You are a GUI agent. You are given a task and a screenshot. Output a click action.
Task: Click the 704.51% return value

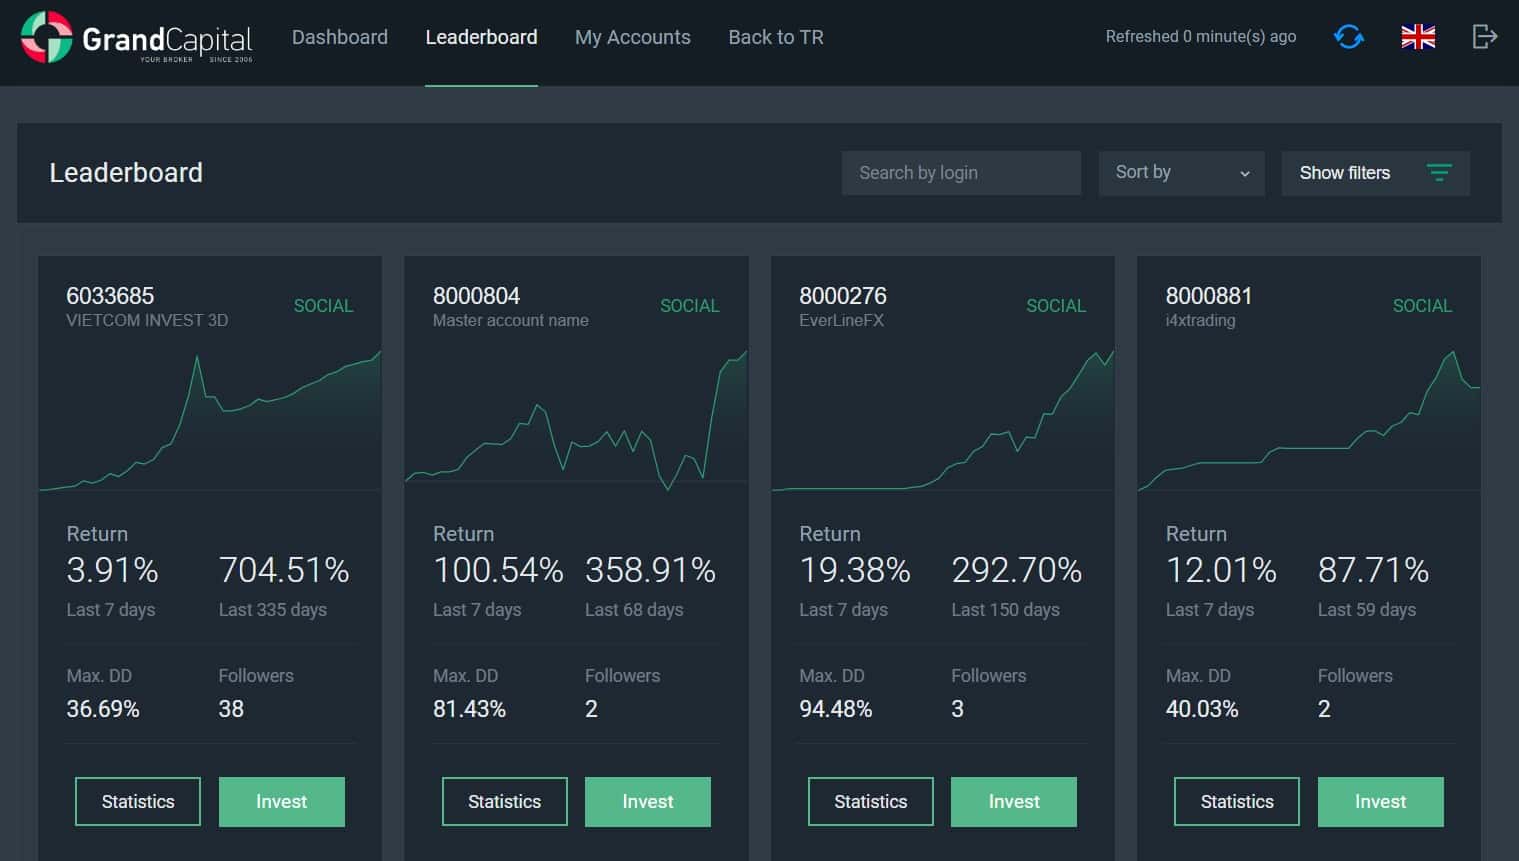coord(284,570)
